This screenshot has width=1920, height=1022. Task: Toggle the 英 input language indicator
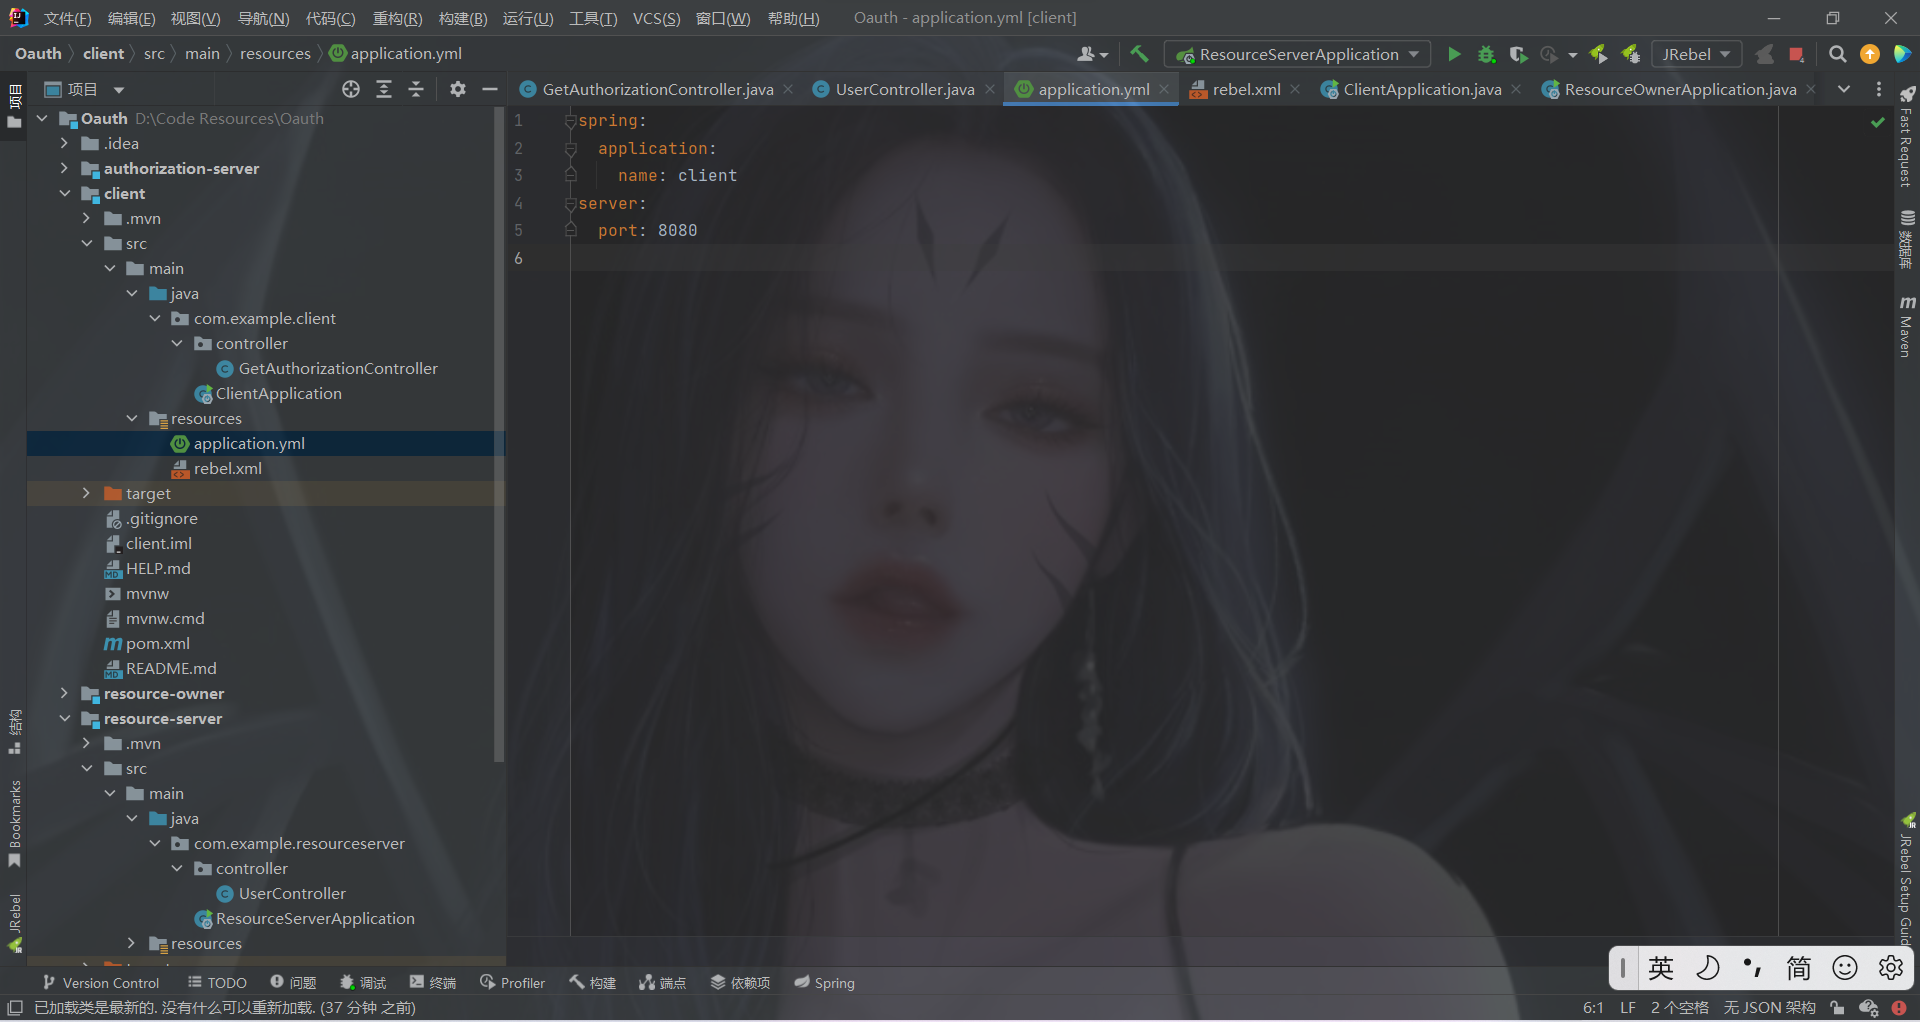tap(1661, 967)
